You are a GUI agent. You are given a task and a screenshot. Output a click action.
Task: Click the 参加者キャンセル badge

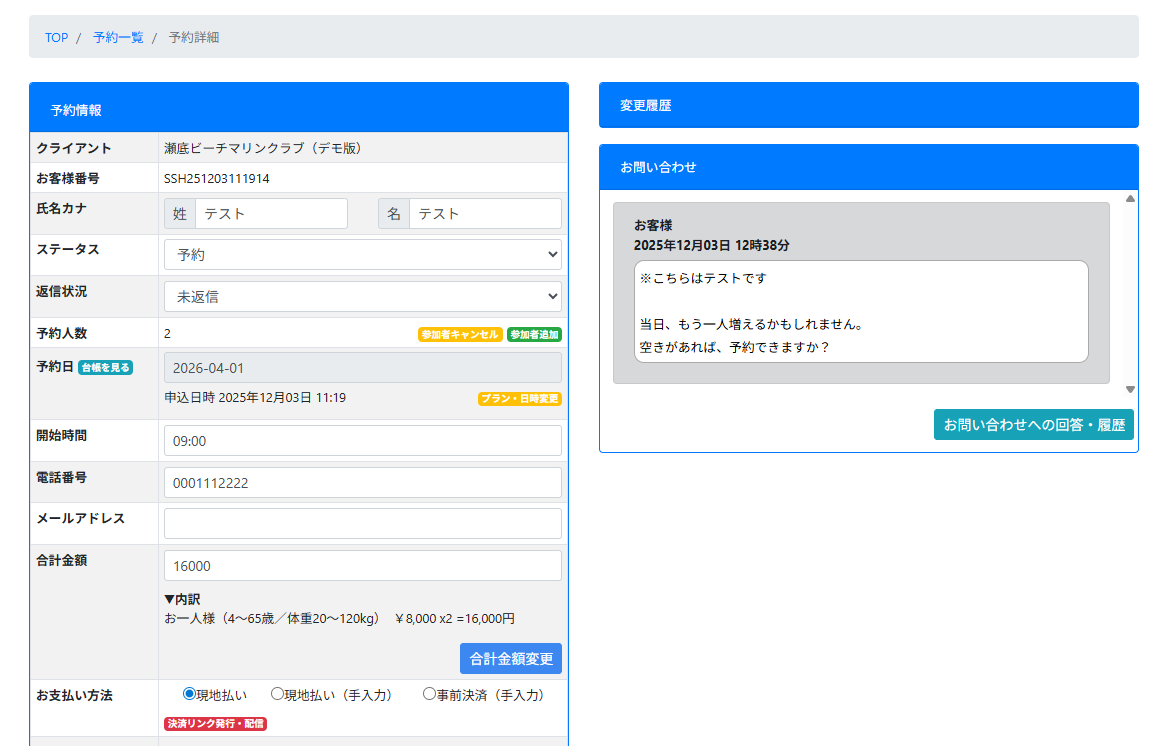tap(460, 335)
